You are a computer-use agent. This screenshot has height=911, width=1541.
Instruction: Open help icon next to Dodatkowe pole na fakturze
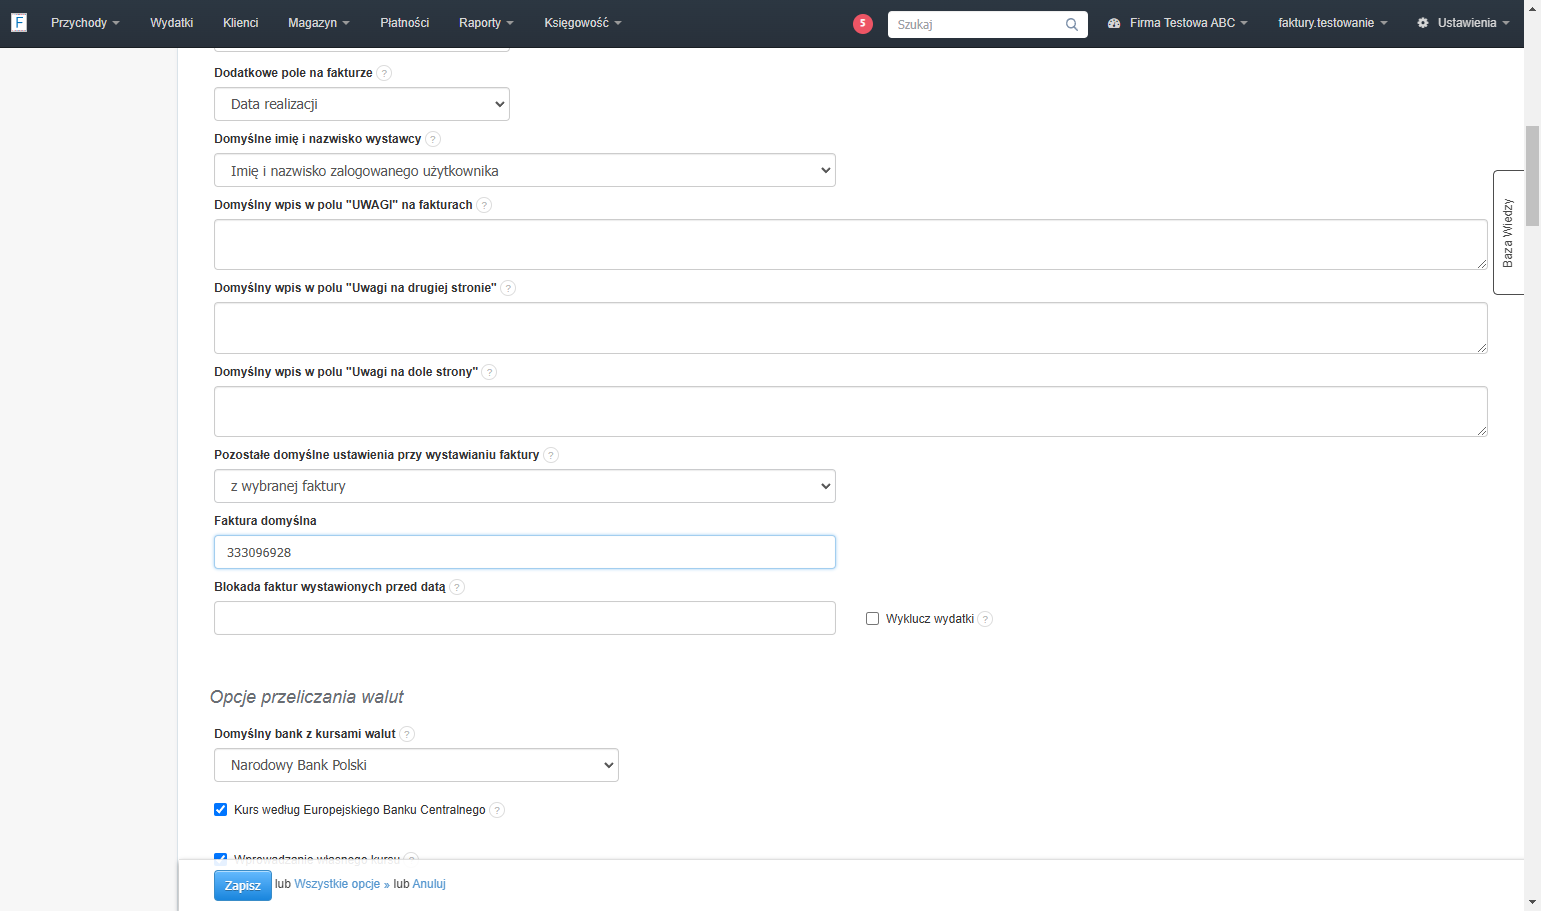(x=384, y=73)
